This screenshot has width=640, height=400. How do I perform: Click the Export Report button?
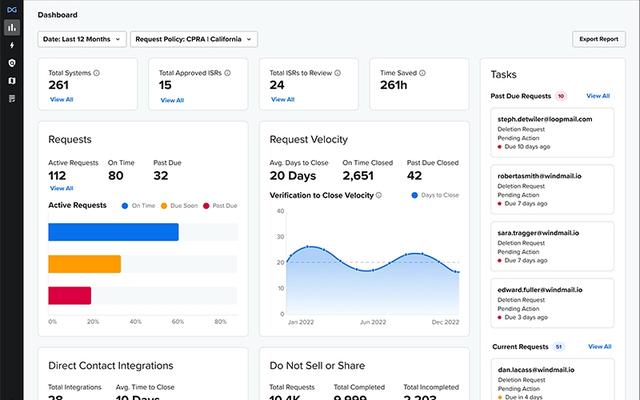coord(598,39)
